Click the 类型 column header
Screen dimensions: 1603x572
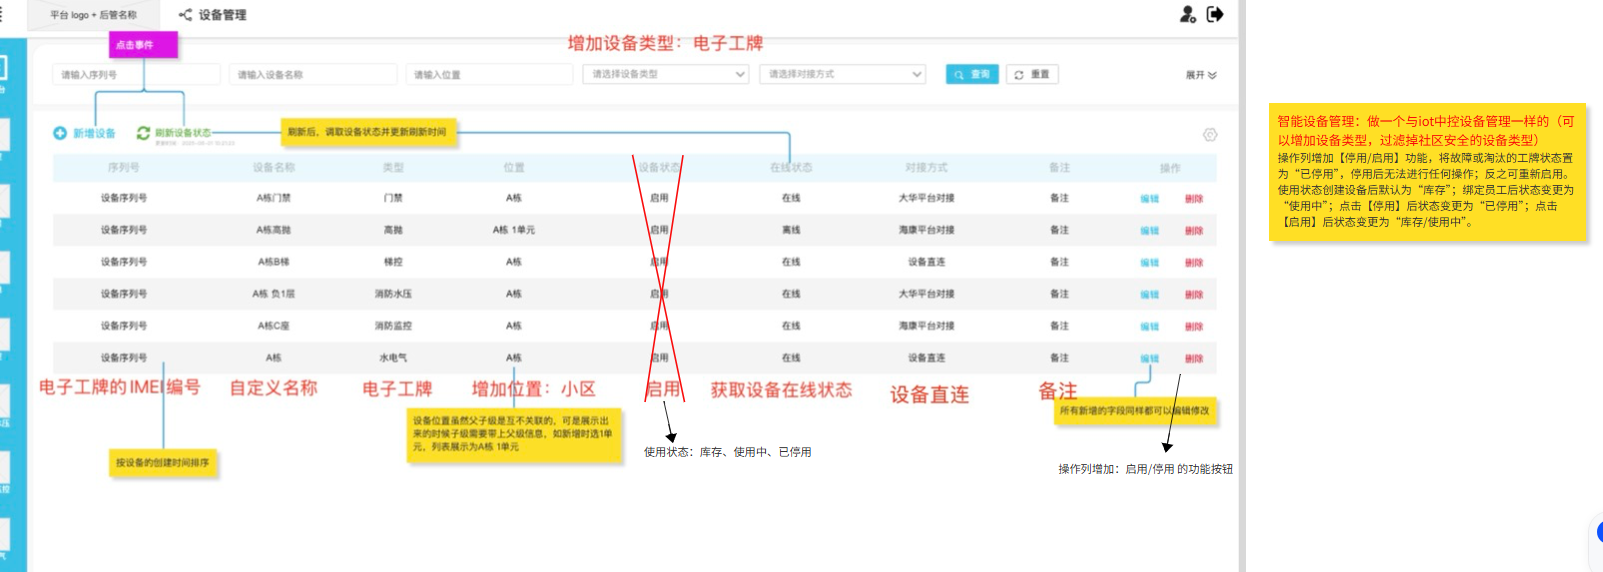(393, 167)
